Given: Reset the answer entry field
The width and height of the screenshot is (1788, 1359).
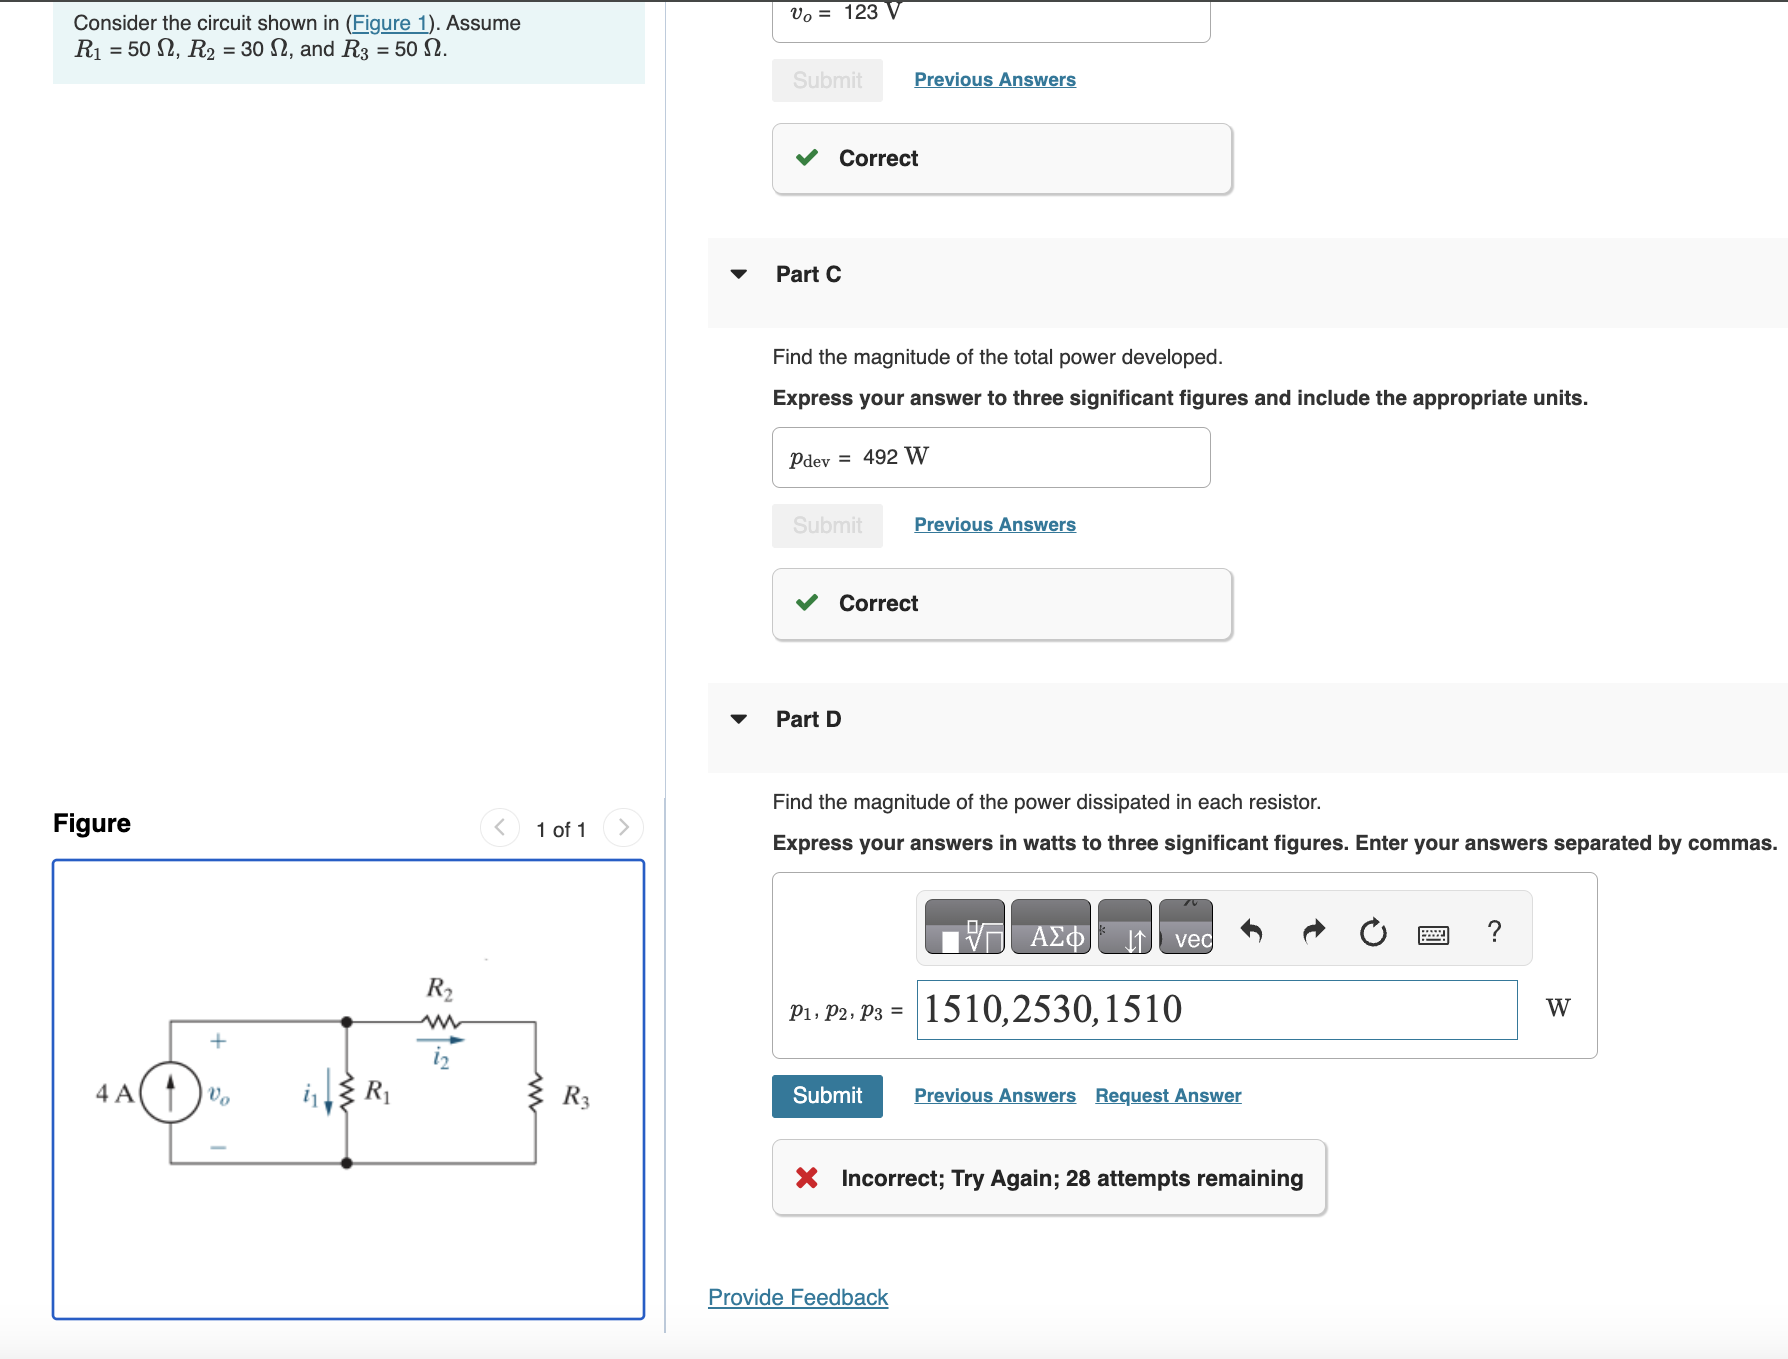Looking at the screenshot, I should tap(1372, 930).
